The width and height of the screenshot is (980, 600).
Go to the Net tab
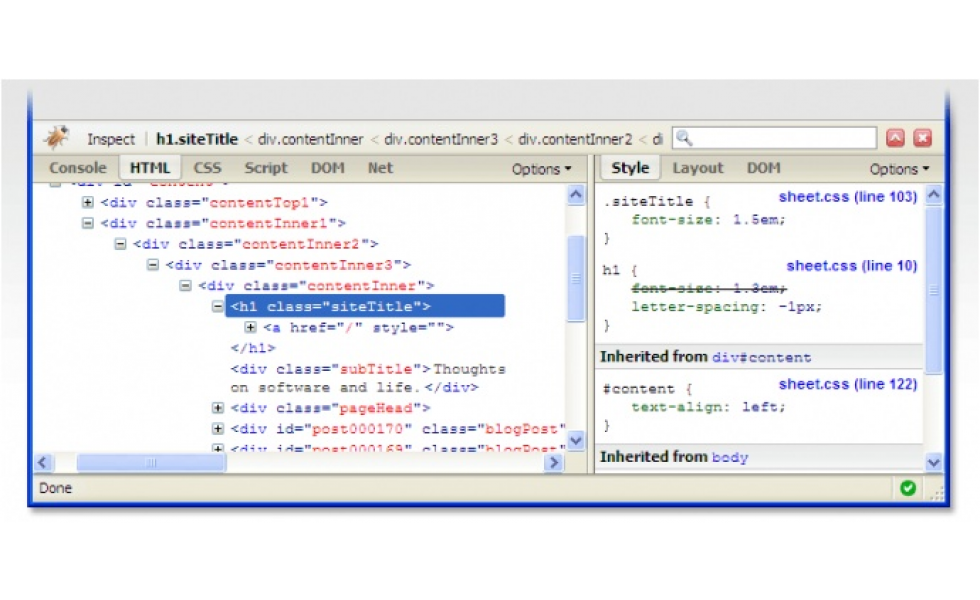click(380, 168)
